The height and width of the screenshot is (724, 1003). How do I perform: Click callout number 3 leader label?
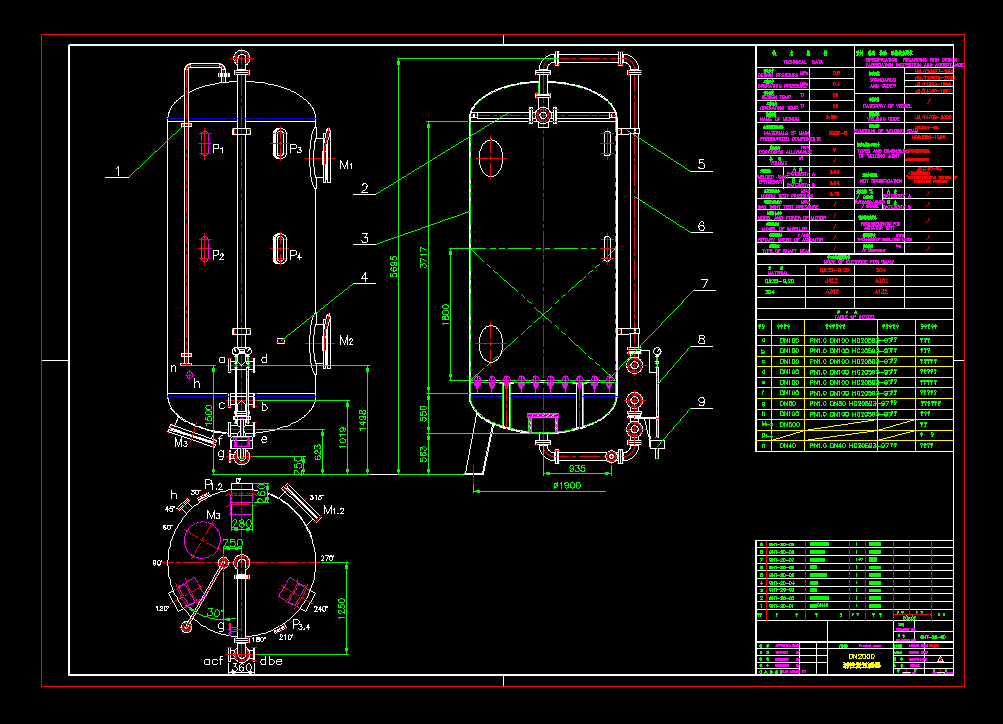[x=365, y=238]
